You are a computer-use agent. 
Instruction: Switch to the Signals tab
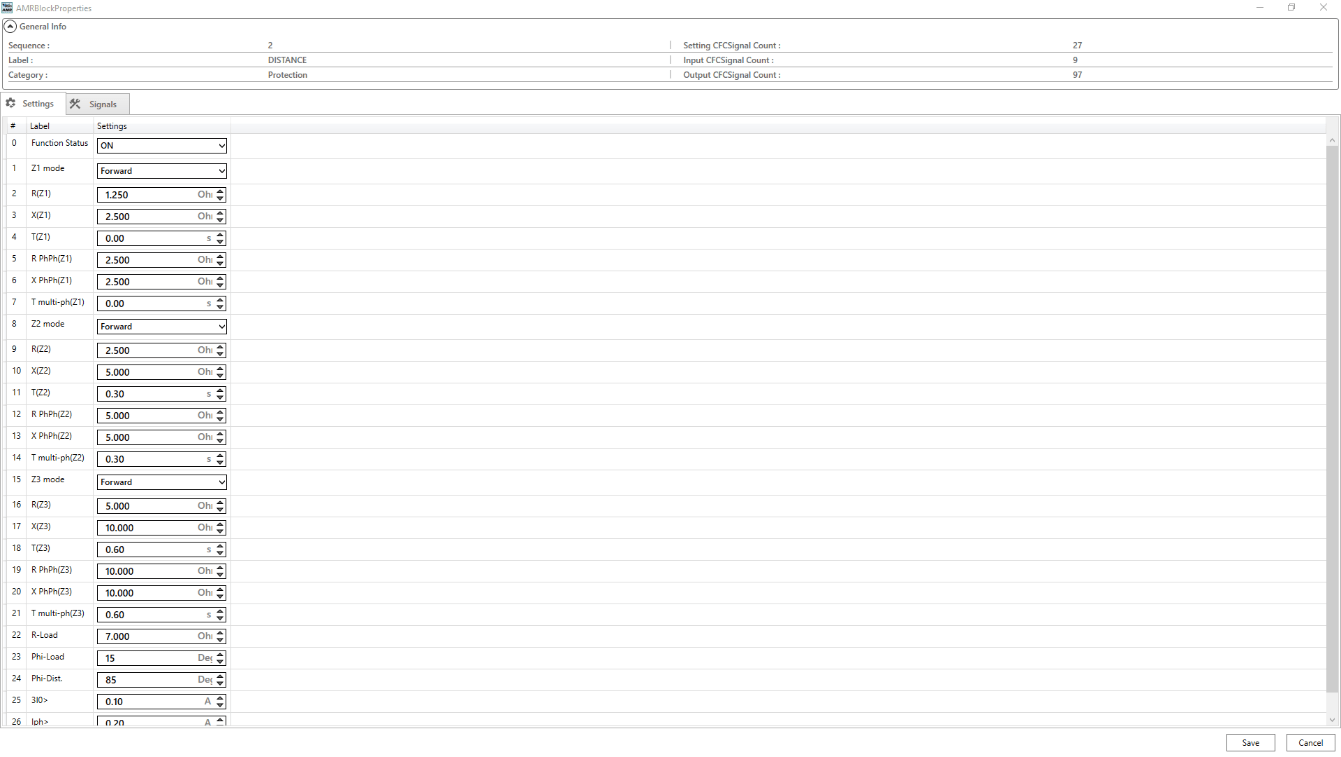click(98, 104)
